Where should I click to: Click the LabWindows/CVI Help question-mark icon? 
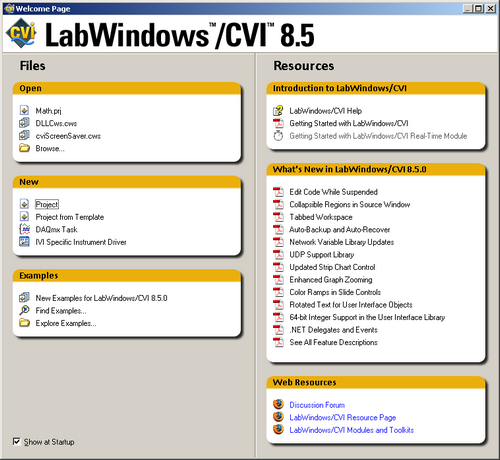[x=278, y=110]
